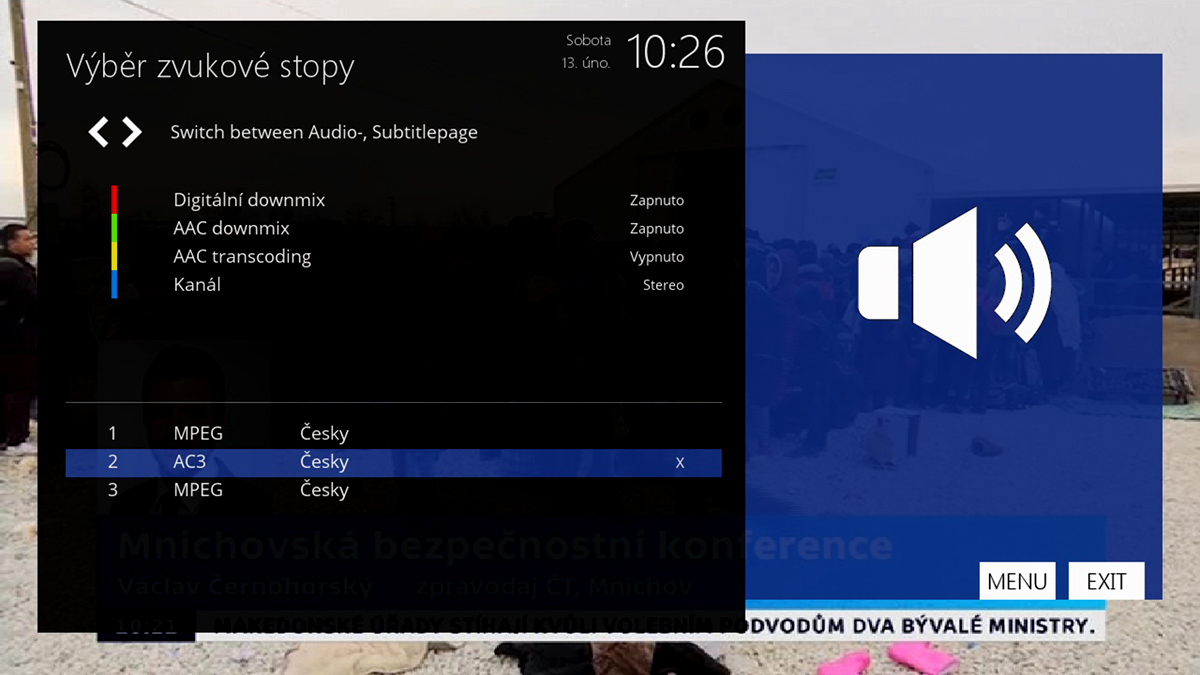Toggle AAC transcoding Vypnuto value
The height and width of the screenshot is (675, 1200).
(656, 257)
